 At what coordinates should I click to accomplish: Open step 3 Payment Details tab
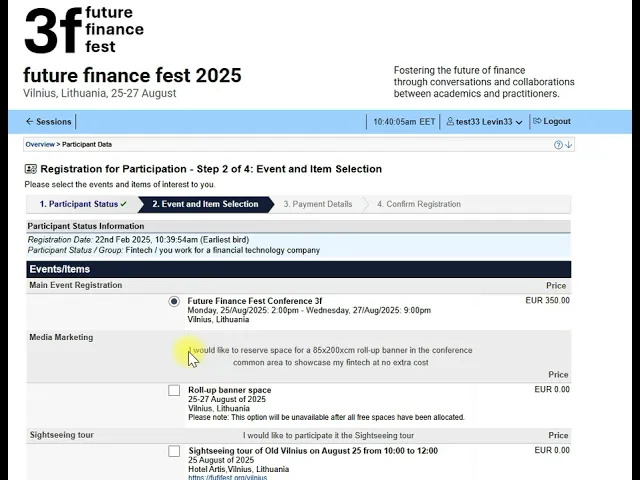(x=318, y=204)
